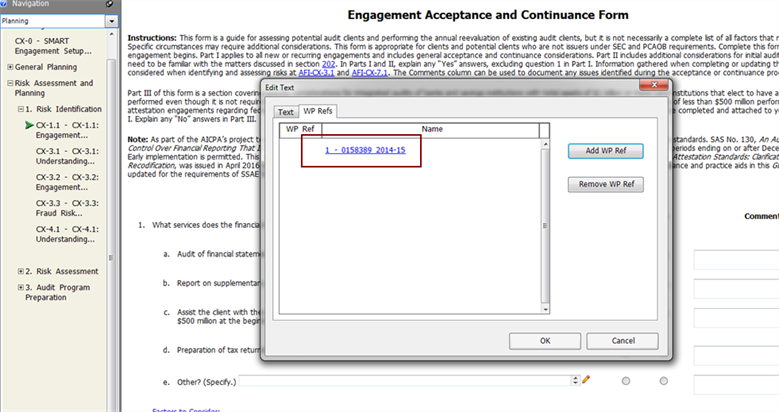Follow the section 202 link
Viewport: 779px width, 412px height.
click(x=328, y=64)
